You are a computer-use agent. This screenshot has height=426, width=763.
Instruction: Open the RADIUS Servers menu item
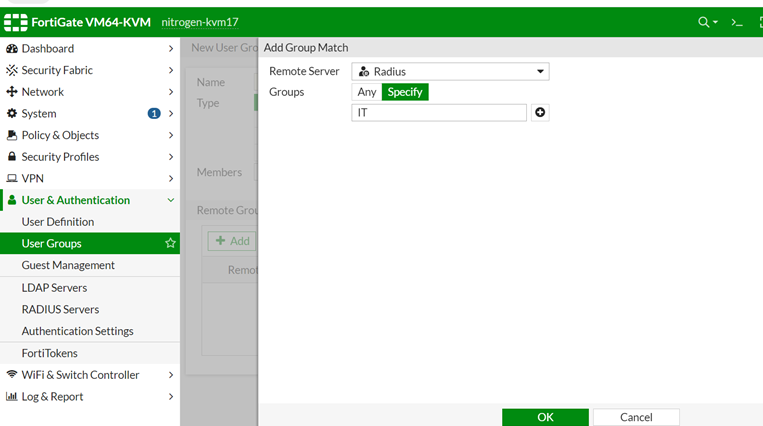coord(60,309)
